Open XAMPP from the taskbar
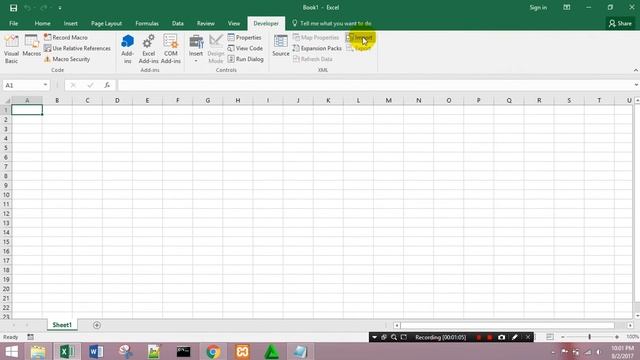This screenshot has width=640, height=360. 242,351
